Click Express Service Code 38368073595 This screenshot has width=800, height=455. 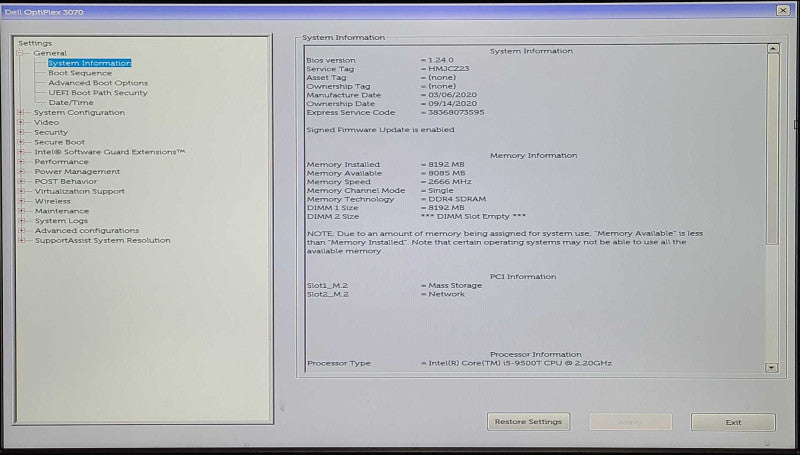coord(456,112)
